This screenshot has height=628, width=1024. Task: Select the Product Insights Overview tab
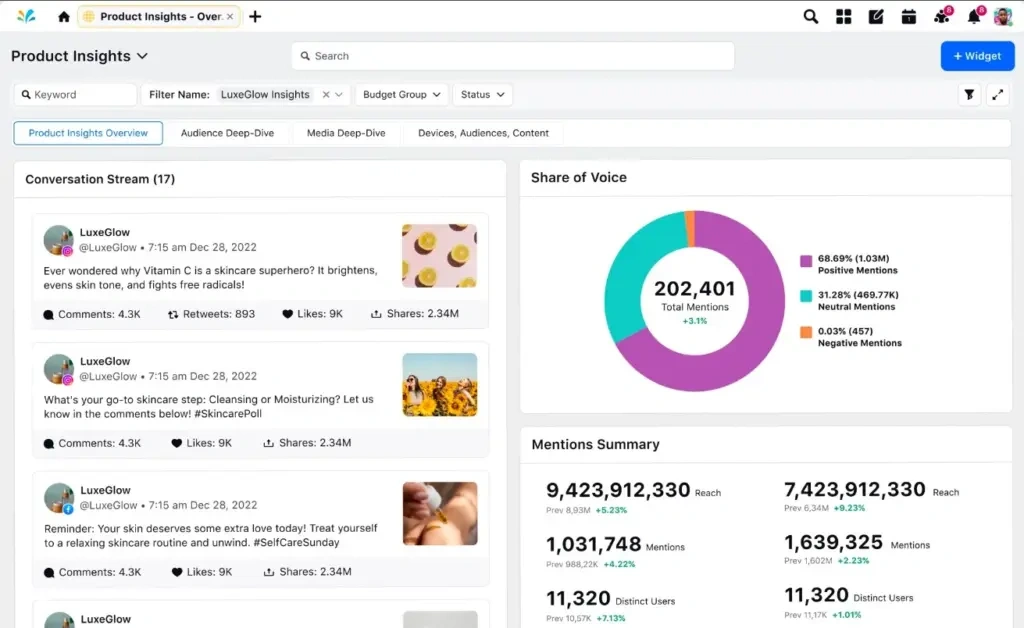click(x=88, y=133)
